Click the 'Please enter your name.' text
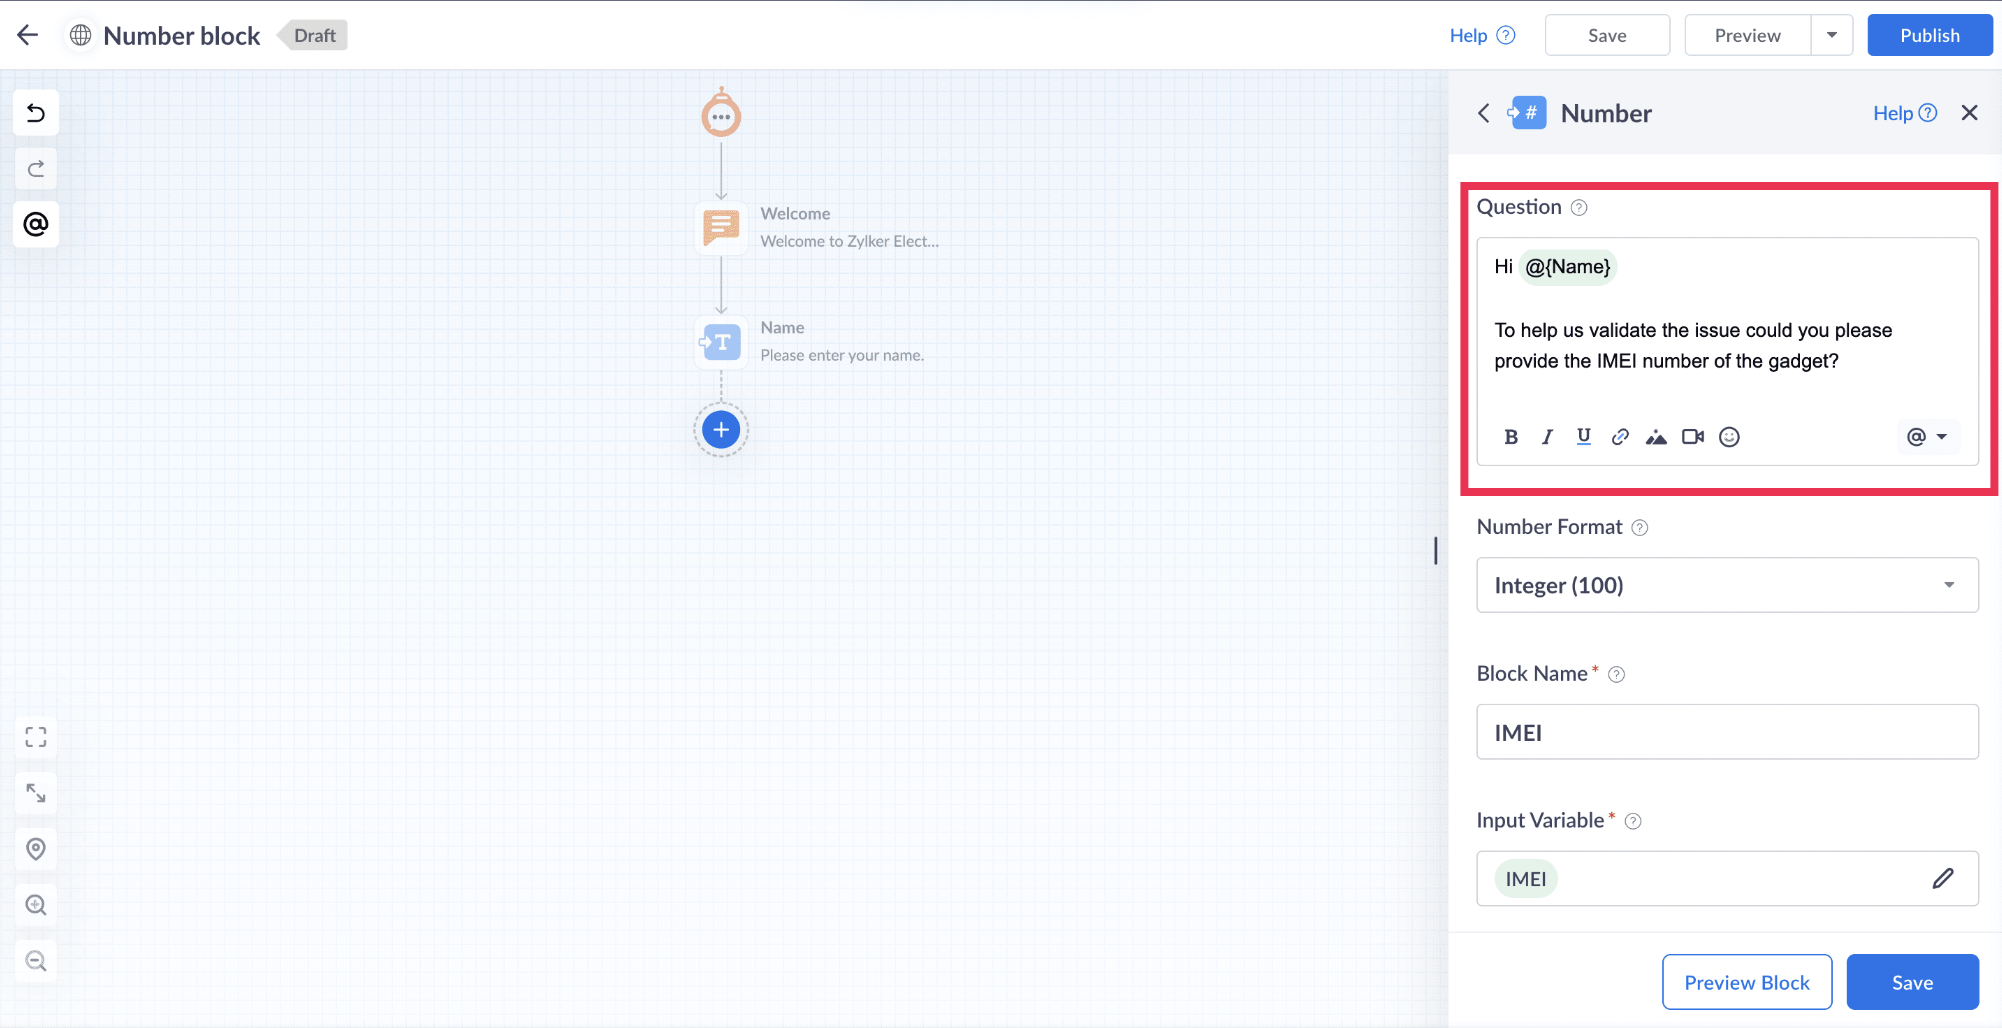The width and height of the screenshot is (2002, 1028). click(x=842, y=355)
